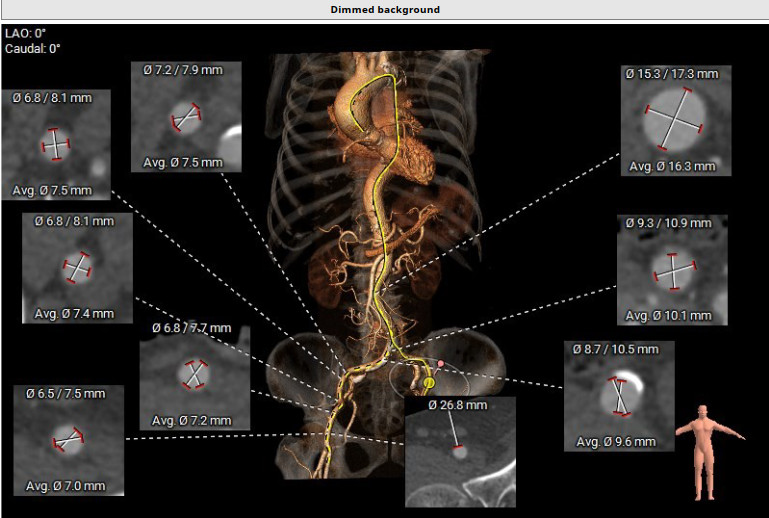Click the Ø 6.5 / 7.5 mm cross-section
This screenshot has height=518, width=769.
click(x=69, y=439)
